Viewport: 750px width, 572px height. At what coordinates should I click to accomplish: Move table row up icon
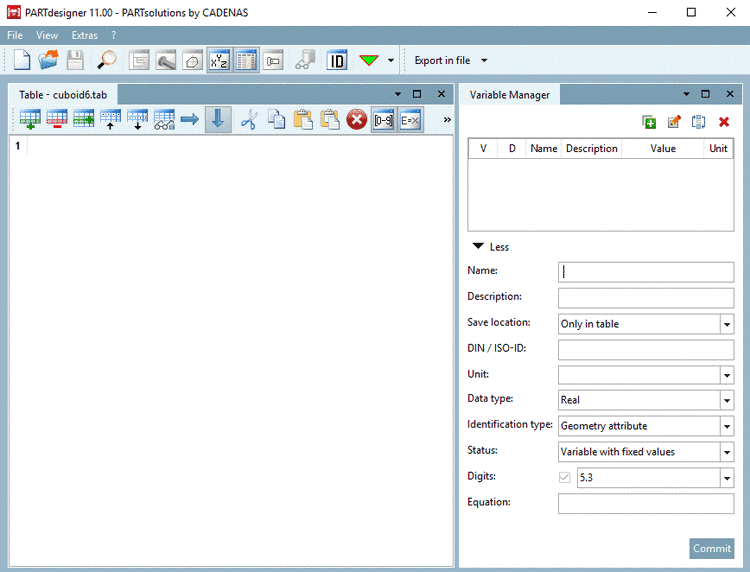coord(110,120)
